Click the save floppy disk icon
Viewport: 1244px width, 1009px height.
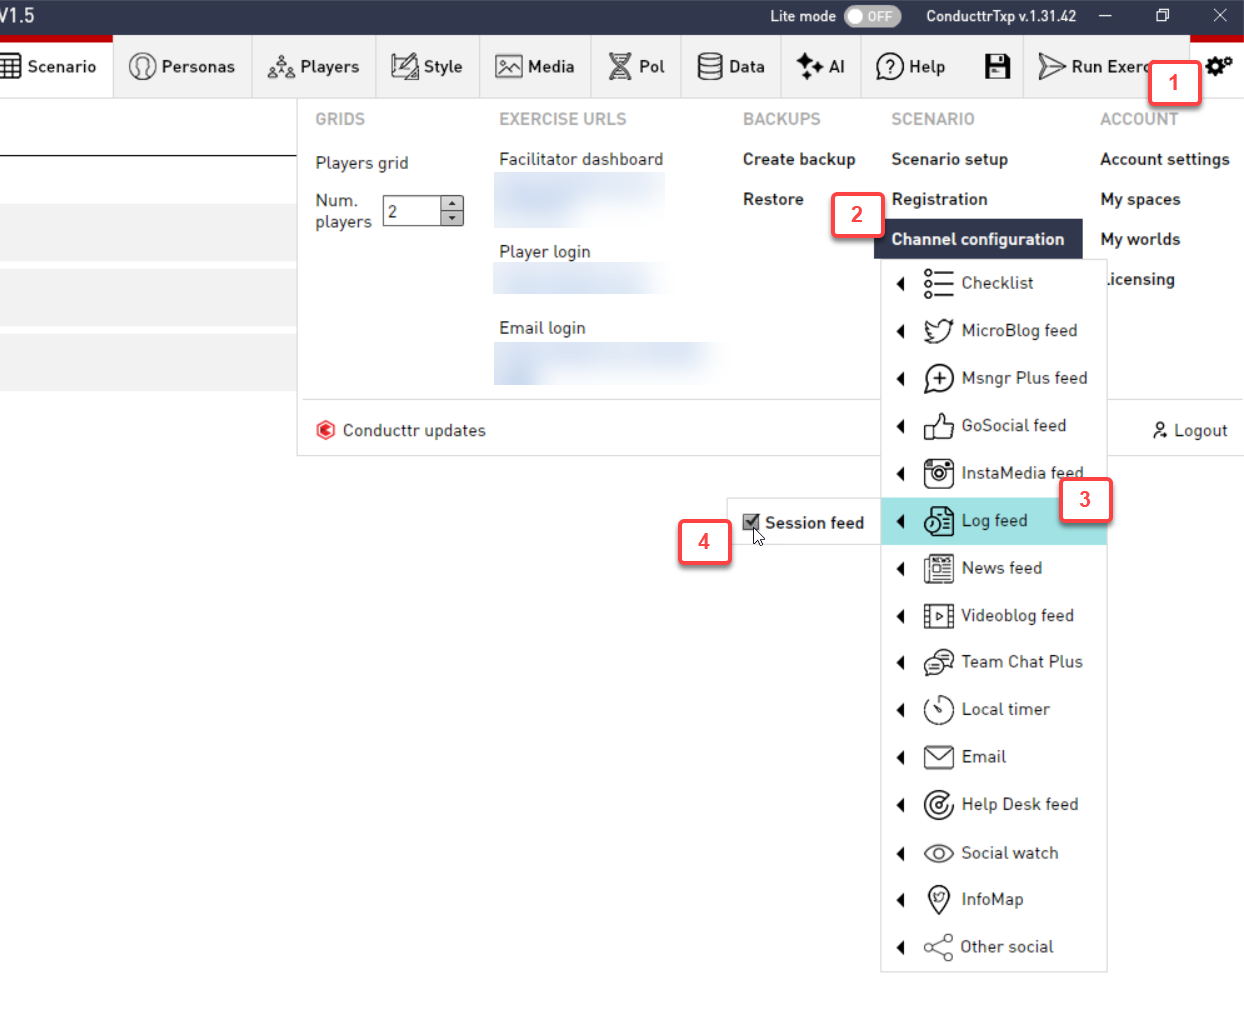pyautogui.click(x=997, y=67)
